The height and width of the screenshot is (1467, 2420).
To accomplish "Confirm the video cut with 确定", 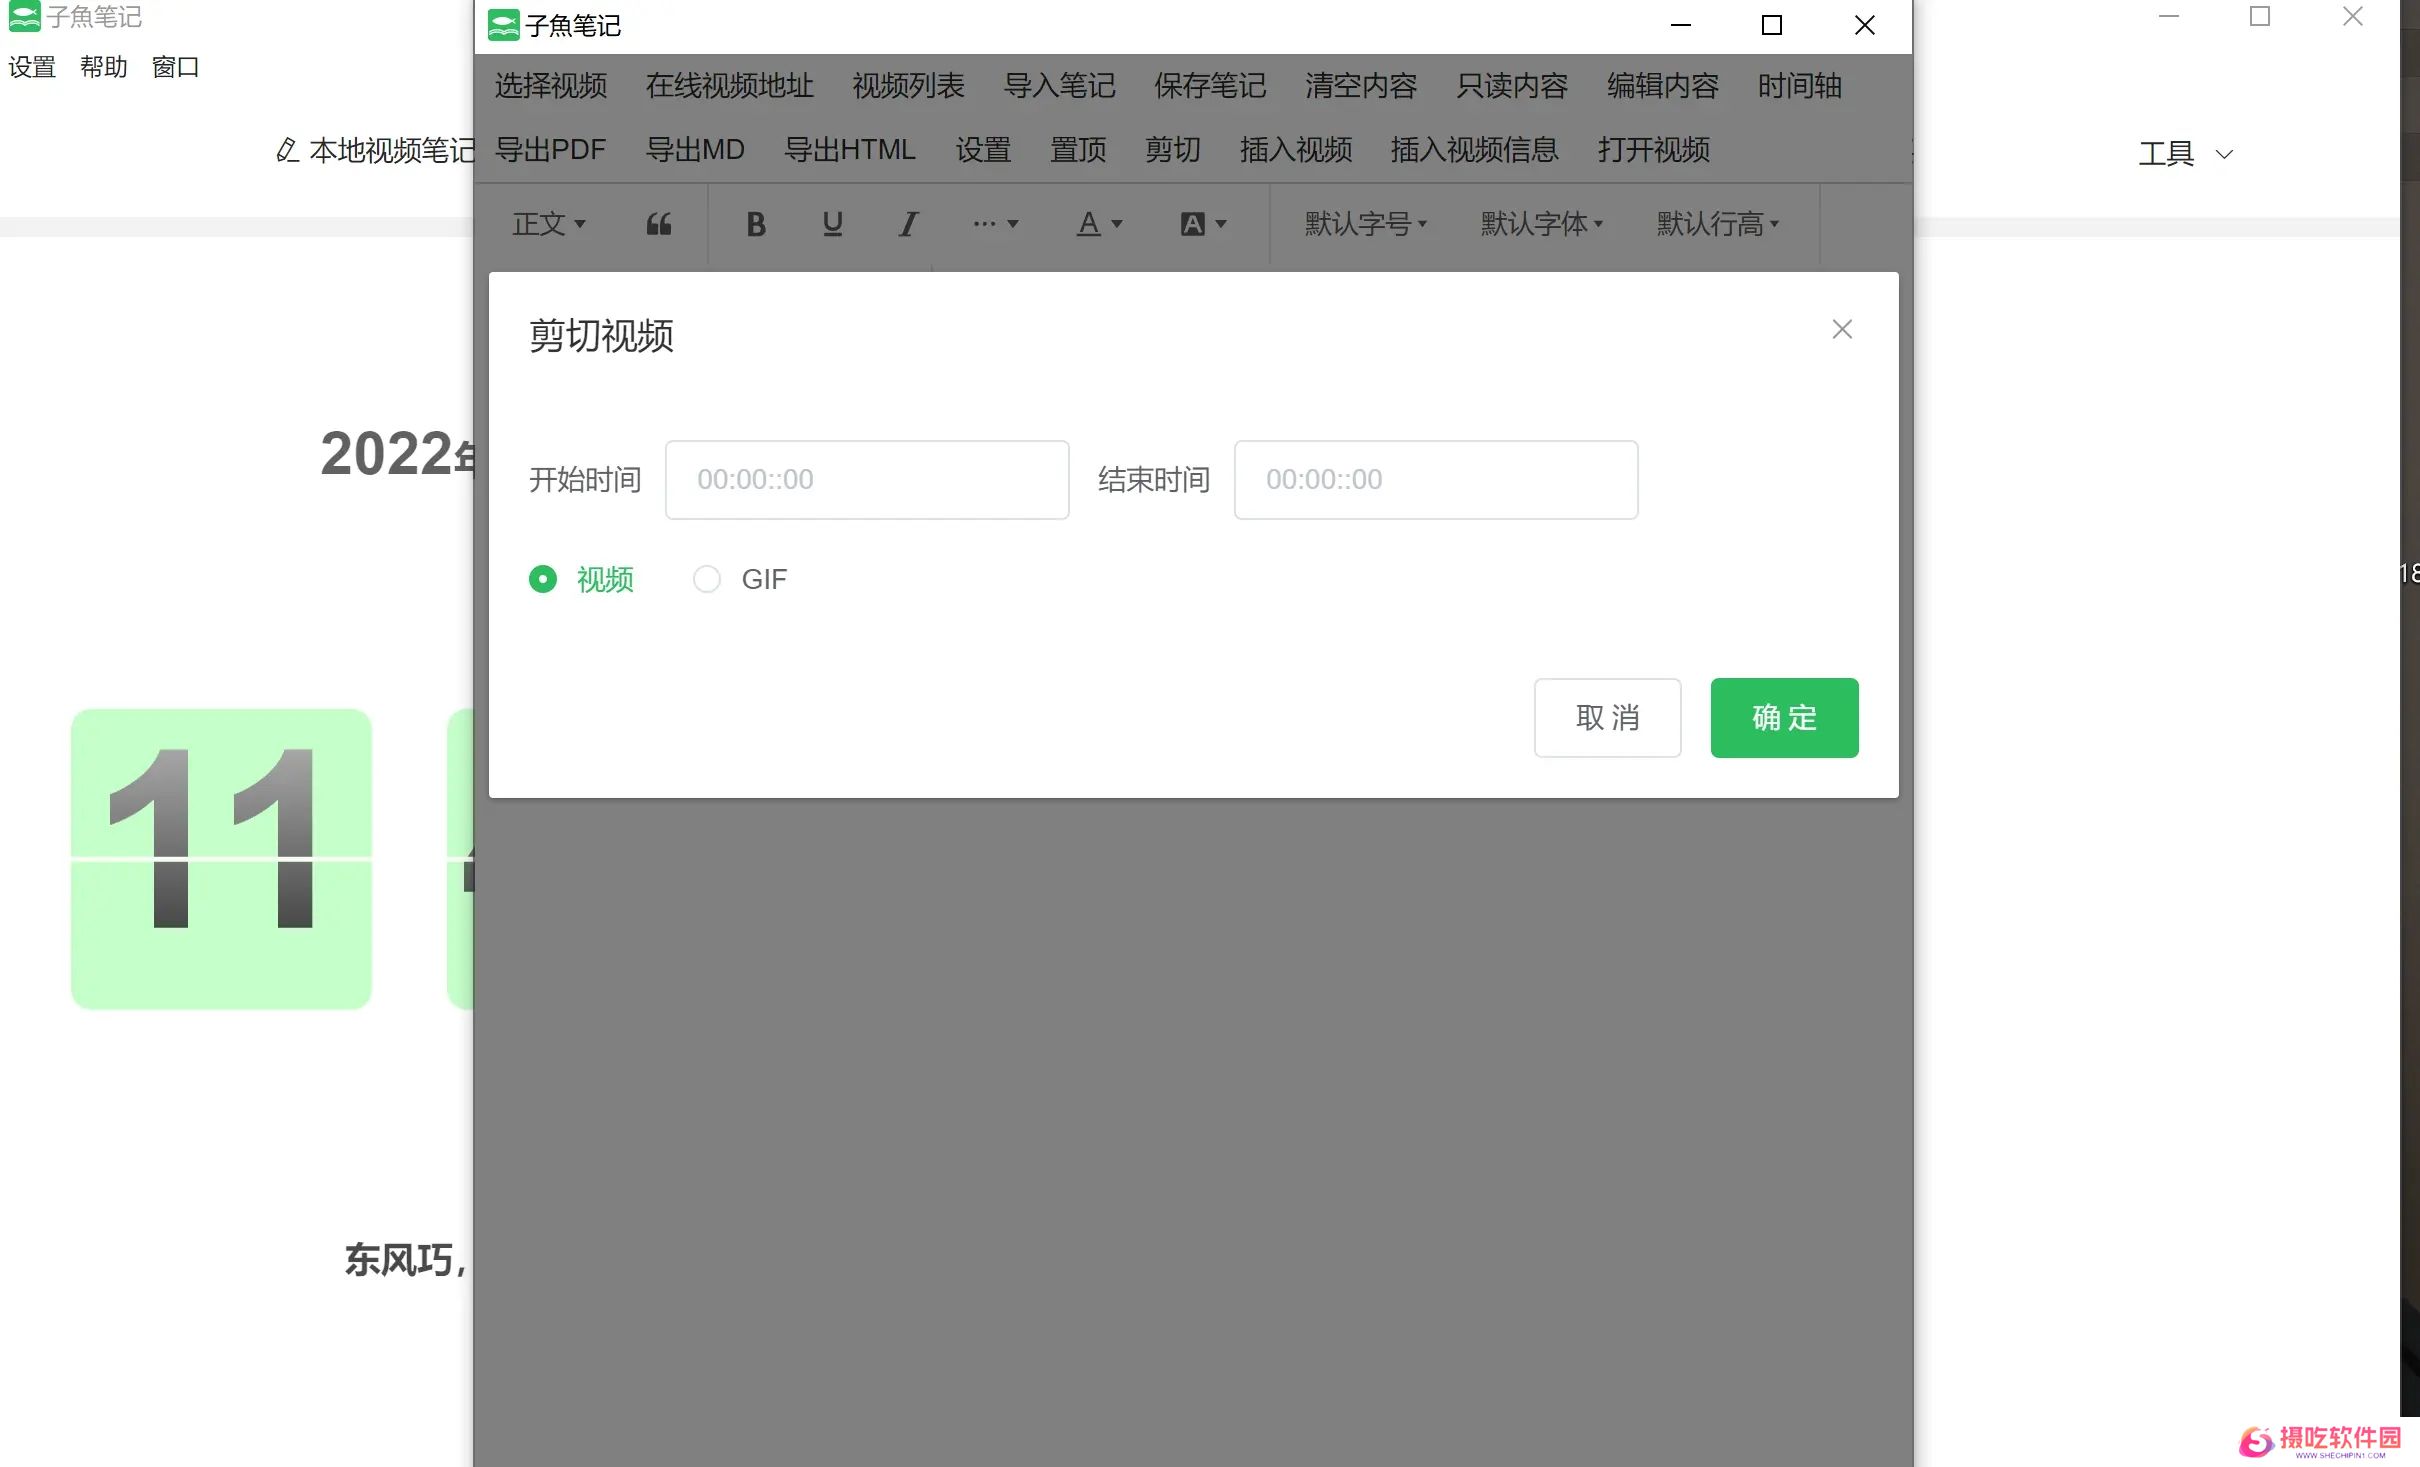I will [1784, 717].
